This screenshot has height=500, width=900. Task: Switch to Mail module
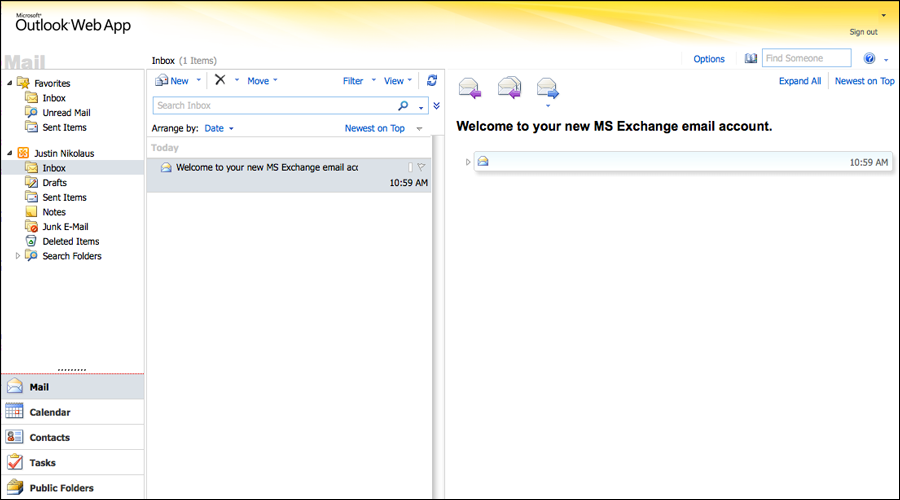pyautogui.click(x=72, y=387)
